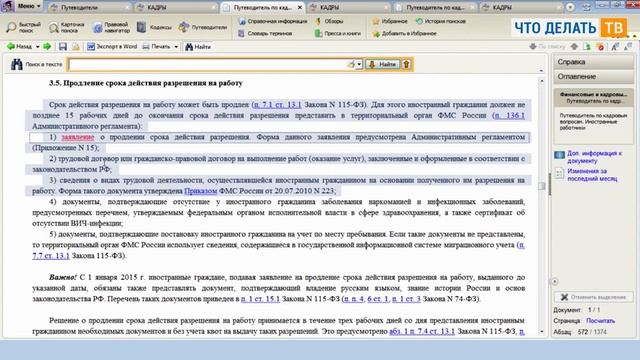The image size is (640, 360).
Task: Open the Назад history dropdown arrow
Action: pyautogui.click(x=38, y=47)
